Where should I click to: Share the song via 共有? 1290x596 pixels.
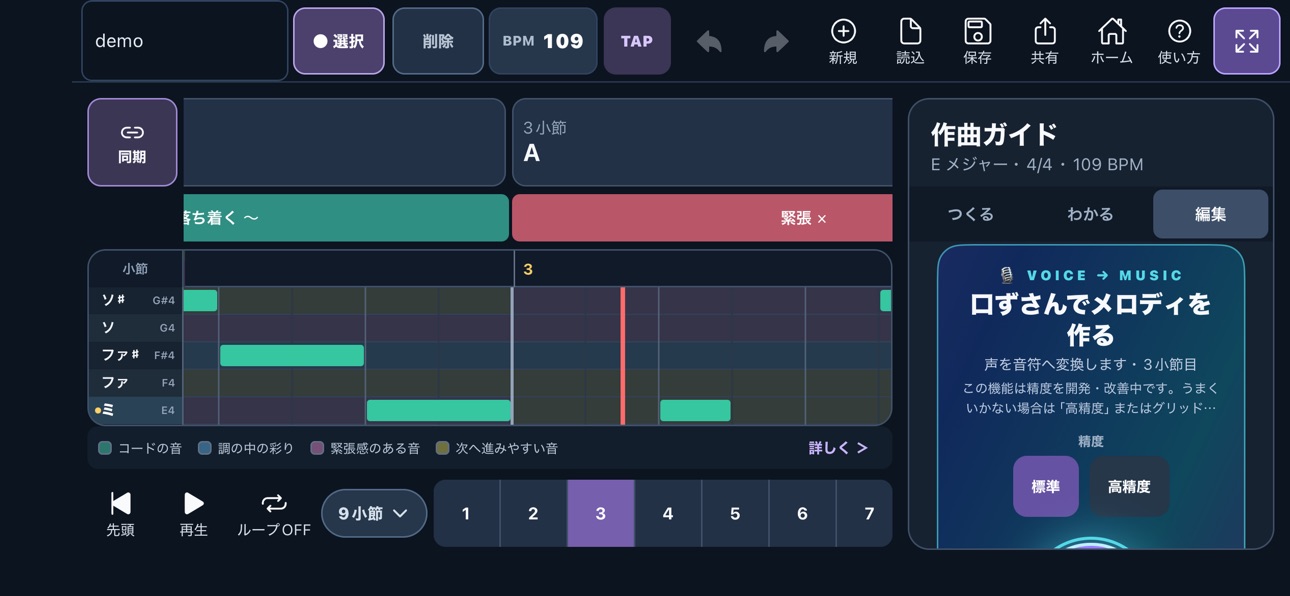click(1044, 42)
